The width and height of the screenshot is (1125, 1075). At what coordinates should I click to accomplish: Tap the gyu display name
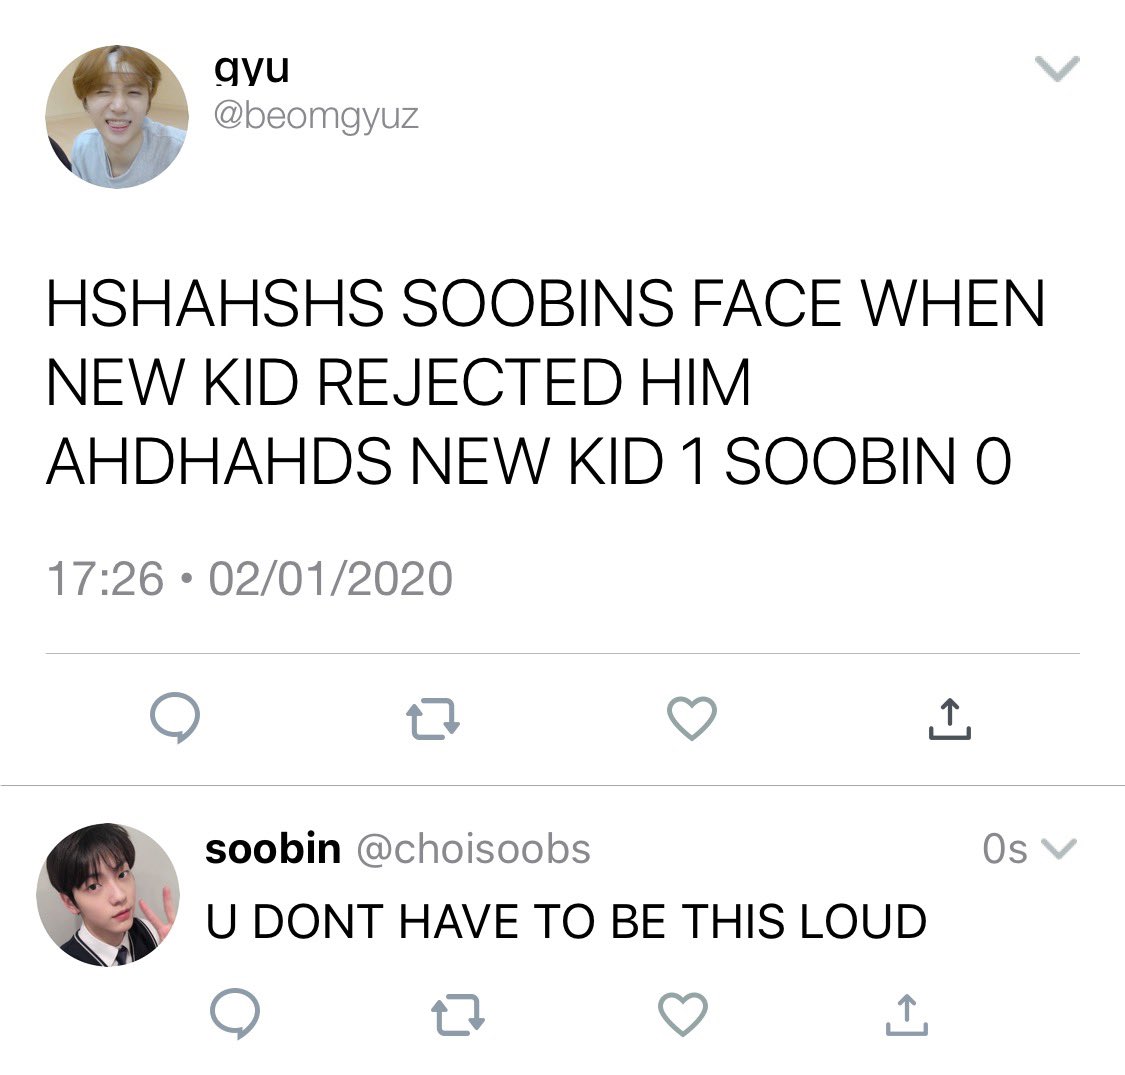click(x=252, y=70)
